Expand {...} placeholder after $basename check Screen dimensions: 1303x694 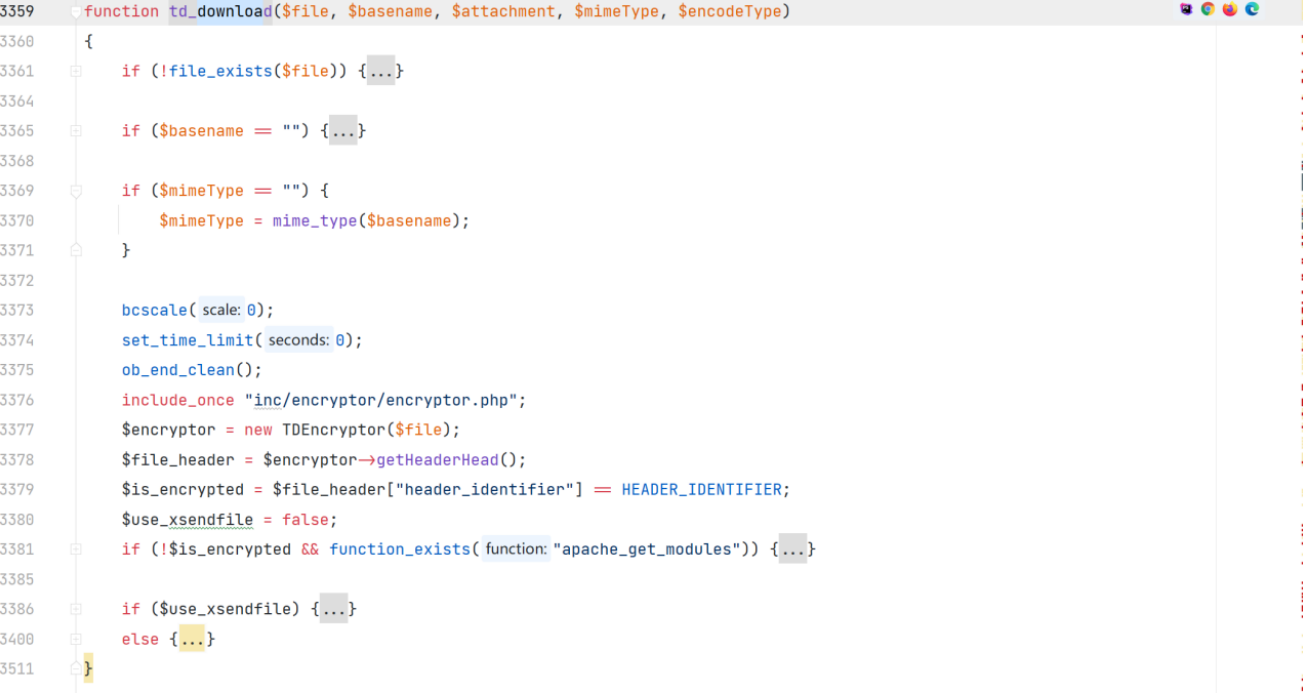343,131
